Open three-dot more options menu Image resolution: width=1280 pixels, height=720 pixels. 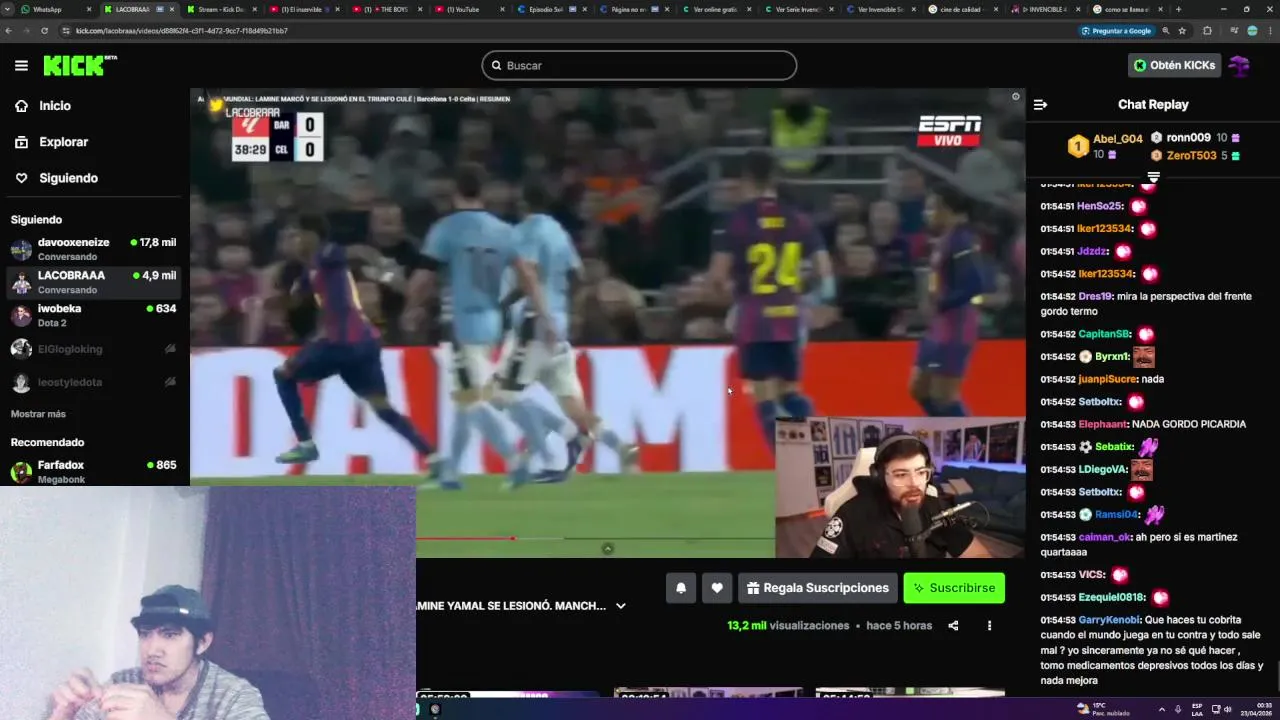point(989,626)
